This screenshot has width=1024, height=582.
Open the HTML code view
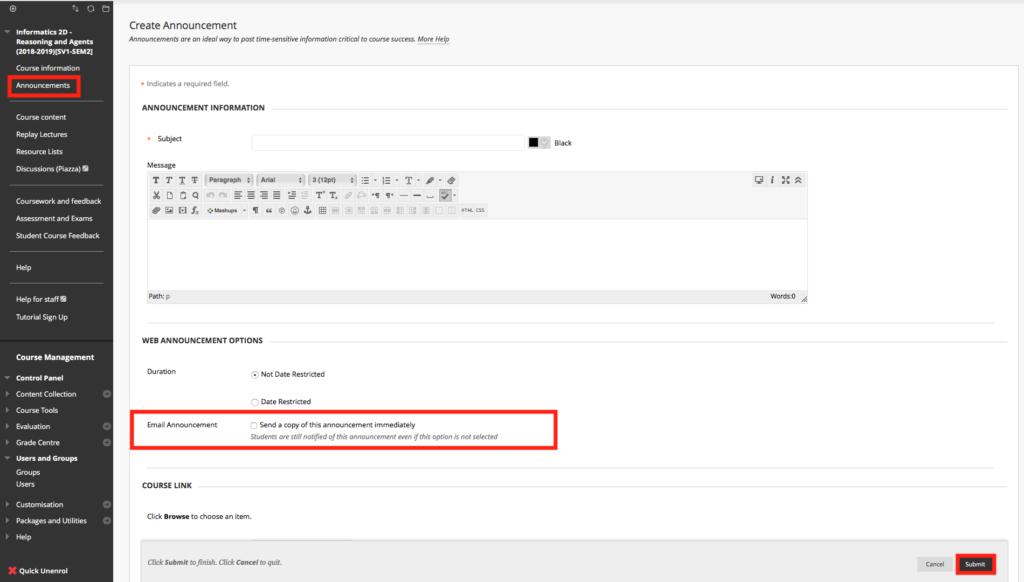click(x=467, y=210)
